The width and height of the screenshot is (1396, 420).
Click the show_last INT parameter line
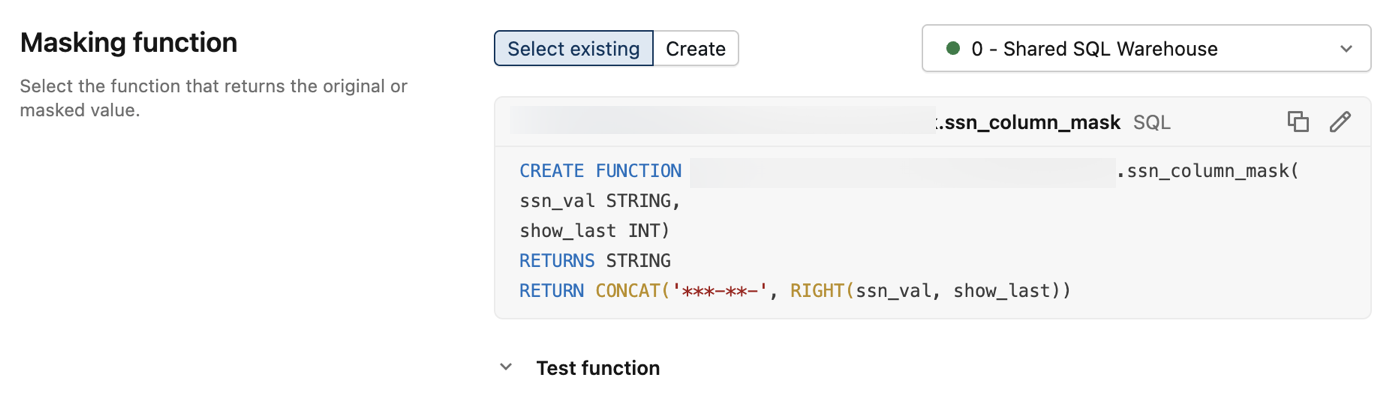594,231
